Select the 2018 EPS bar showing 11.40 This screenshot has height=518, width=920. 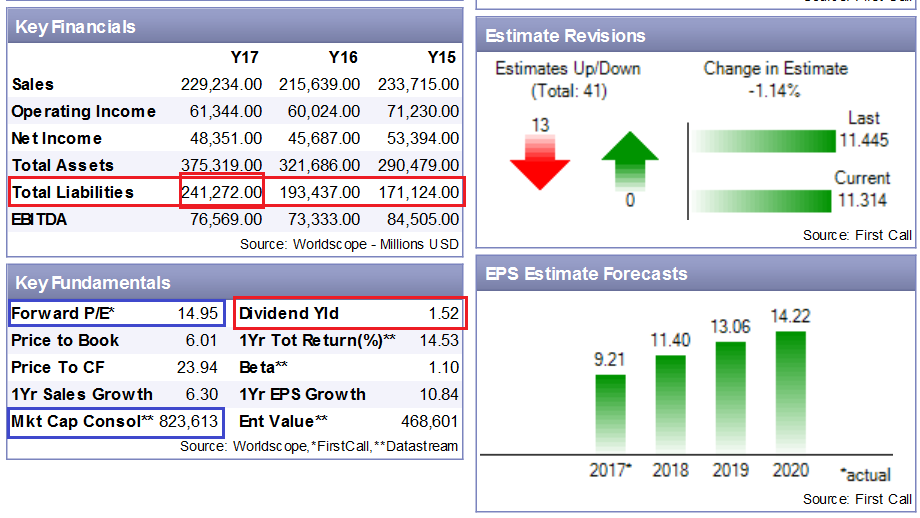670,403
